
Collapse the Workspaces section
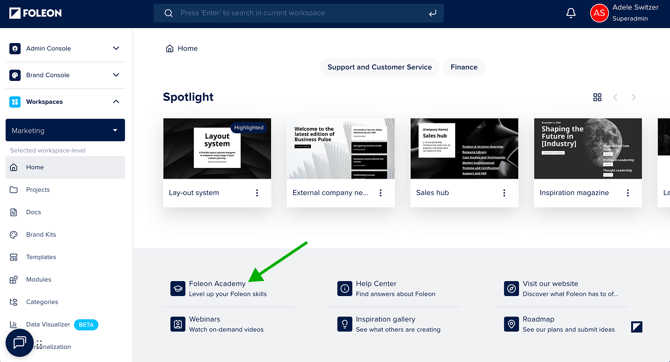coord(116,102)
